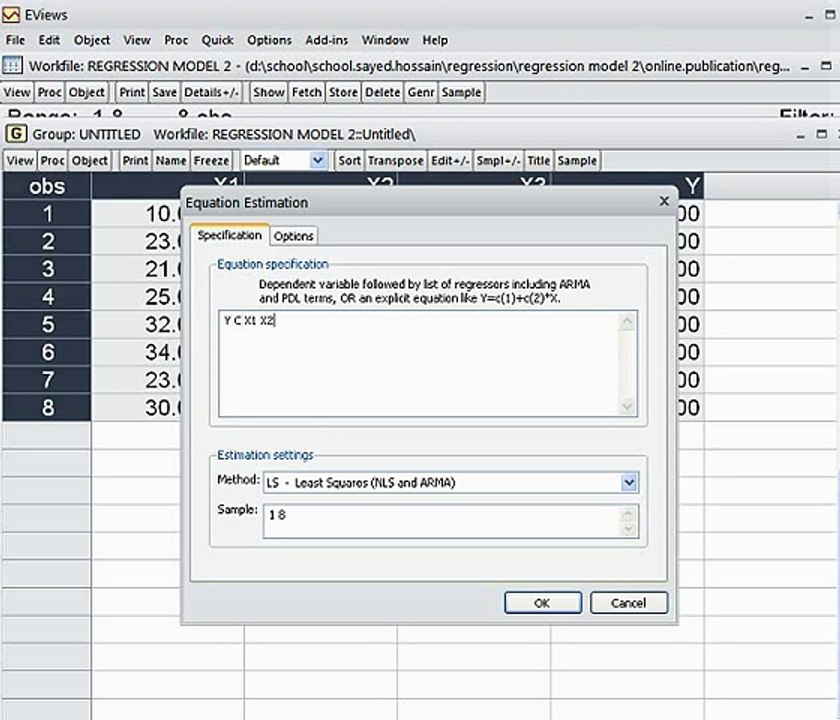
Task: Click Sample field scroll up arrow
Action: (628, 514)
